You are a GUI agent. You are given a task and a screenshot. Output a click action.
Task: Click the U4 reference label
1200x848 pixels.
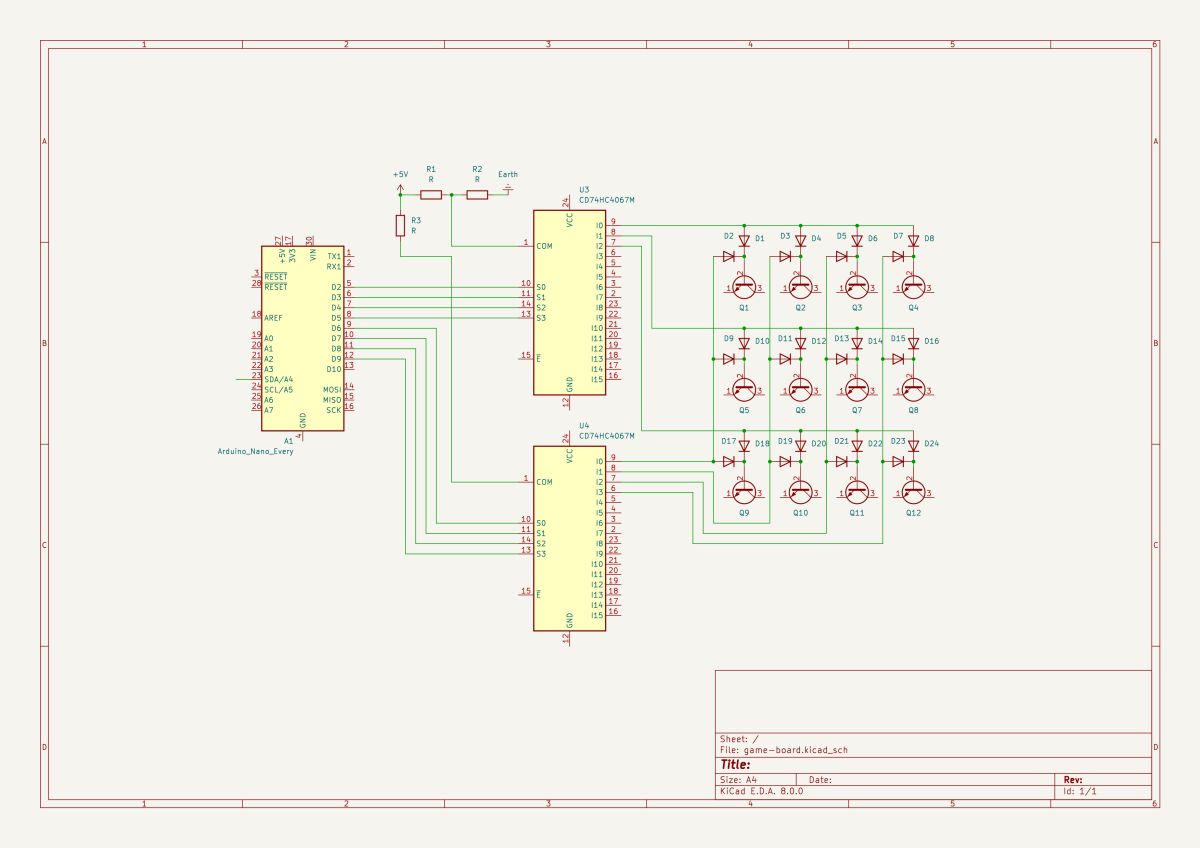pos(584,425)
